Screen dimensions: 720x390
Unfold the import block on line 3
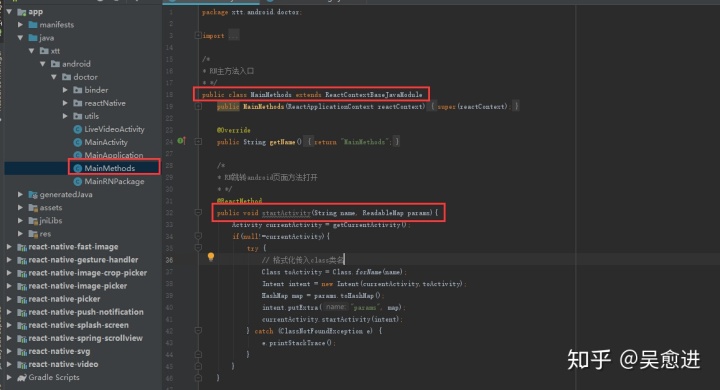(198, 35)
